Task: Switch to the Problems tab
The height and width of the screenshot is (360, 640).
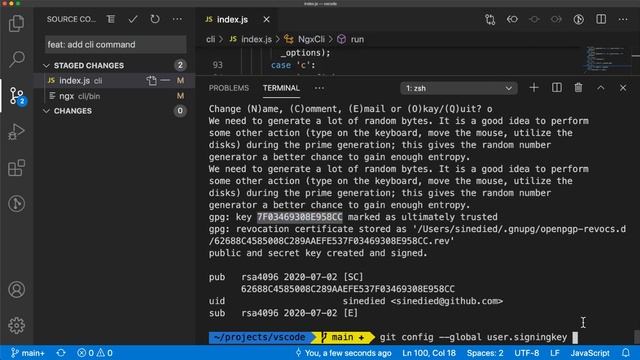Action: point(229,88)
